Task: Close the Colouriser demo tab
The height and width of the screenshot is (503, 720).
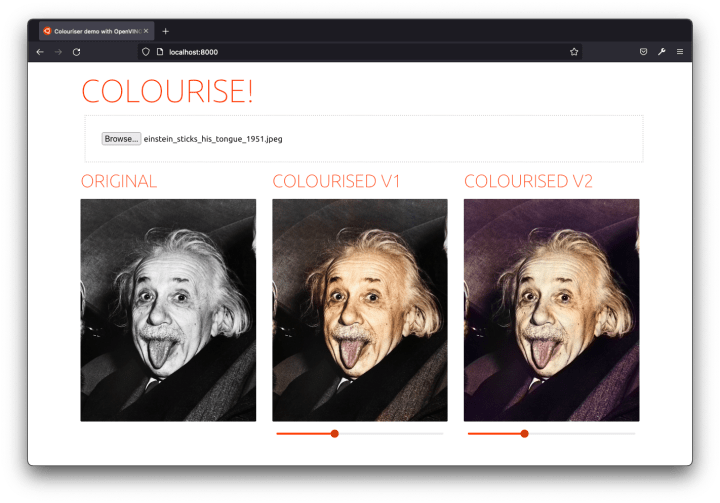Action: pos(146,31)
